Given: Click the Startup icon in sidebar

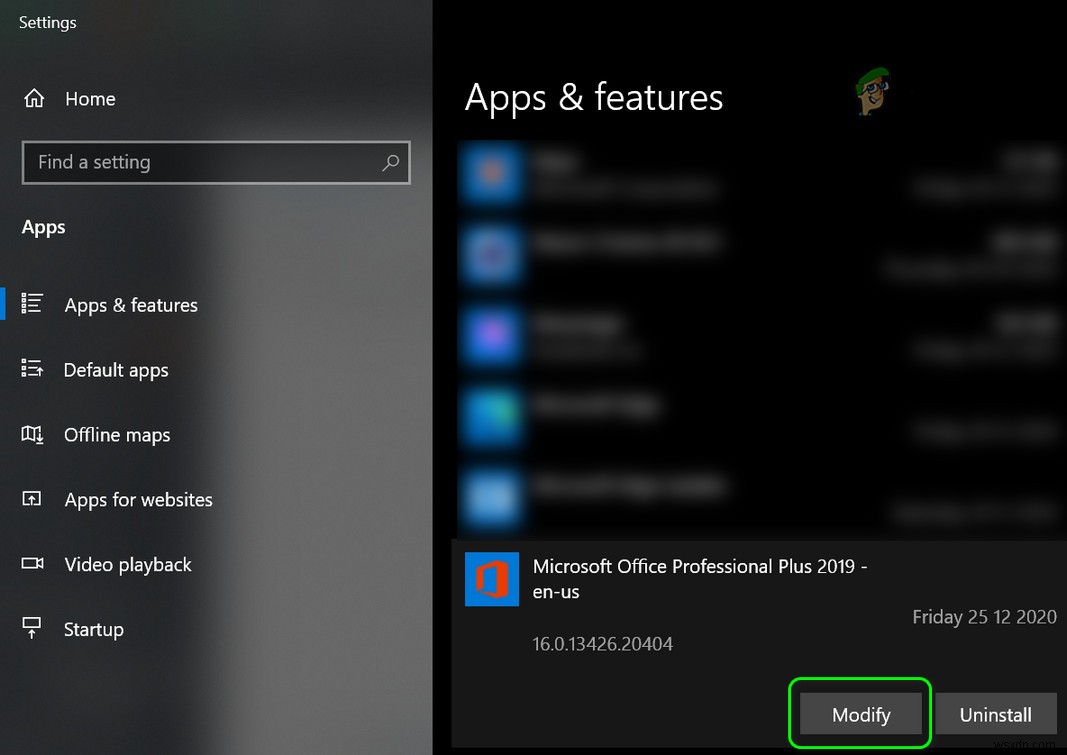Looking at the screenshot, I should coord(33,629).
